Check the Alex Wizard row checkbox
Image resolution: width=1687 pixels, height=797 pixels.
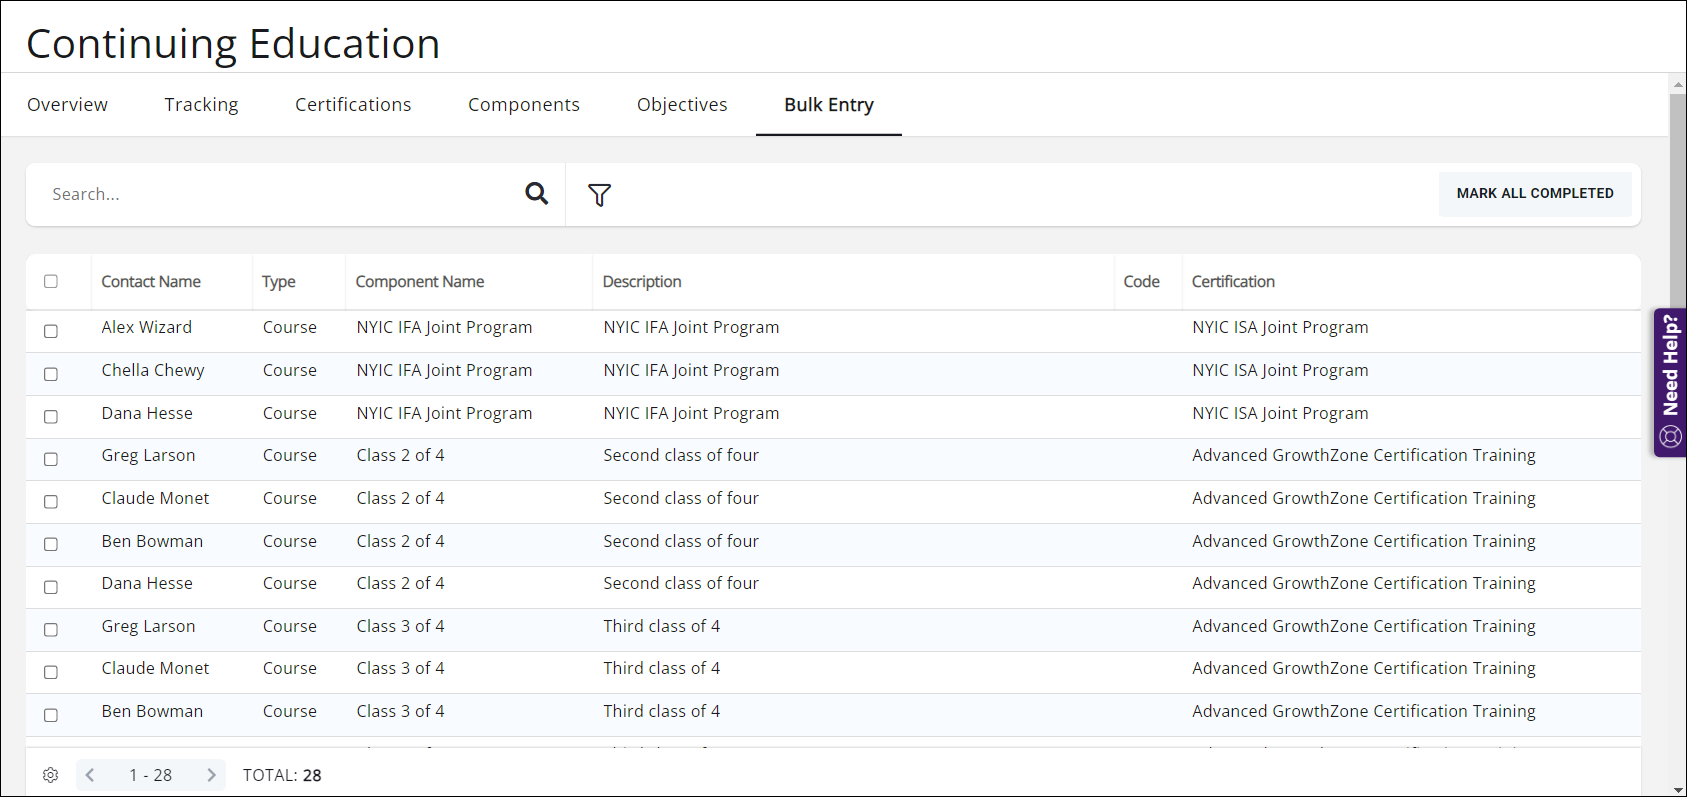tap(51, 331)
